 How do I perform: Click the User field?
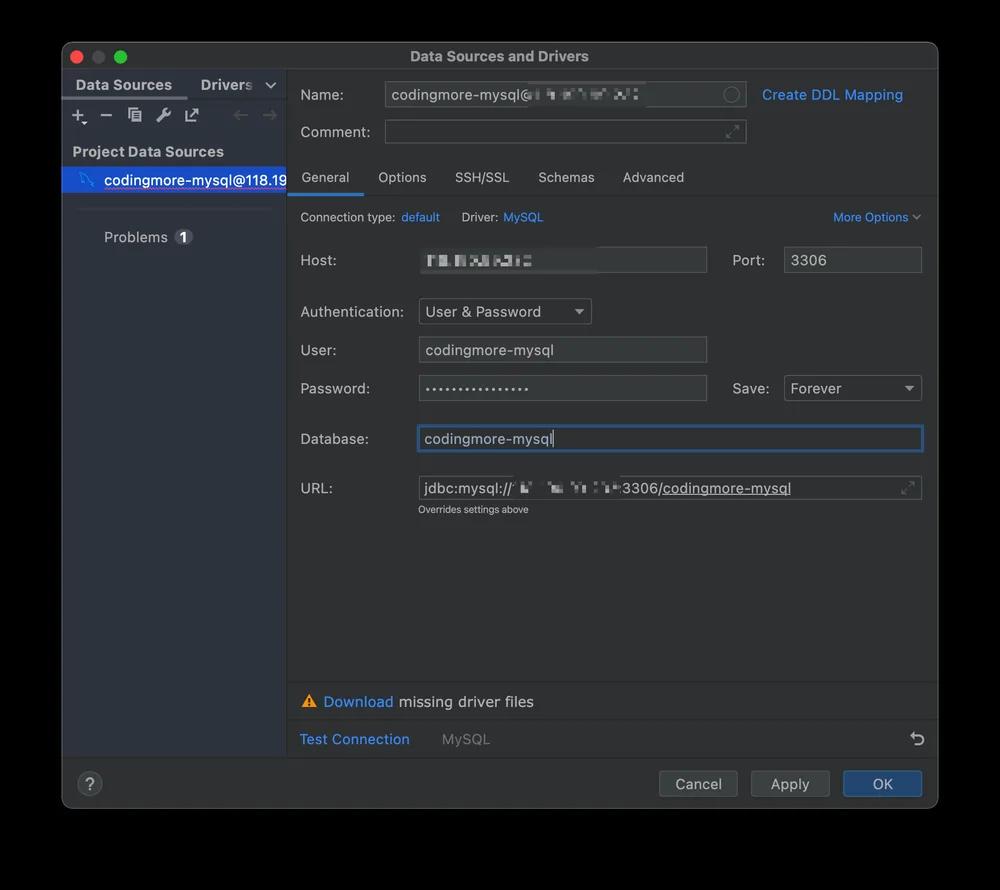click(562, 350)
